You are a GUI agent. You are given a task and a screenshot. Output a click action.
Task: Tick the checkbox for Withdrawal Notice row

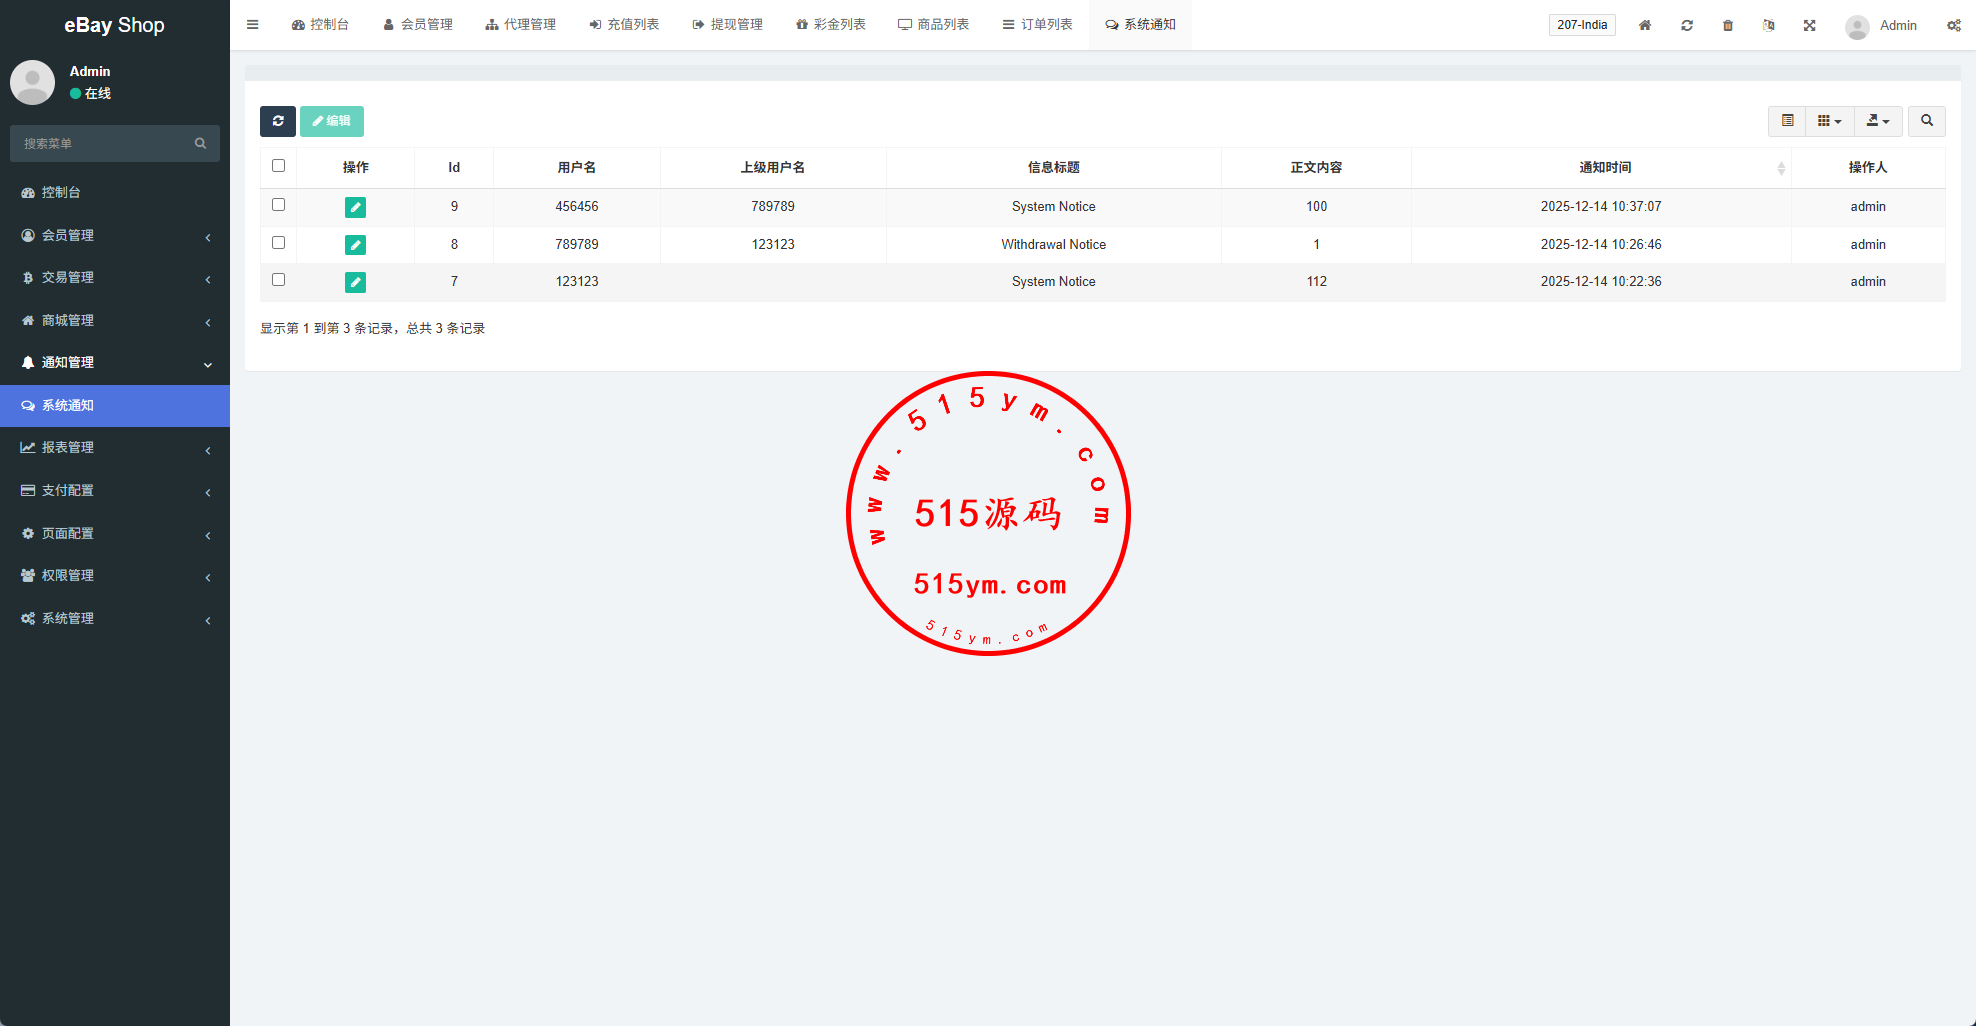point(279,243)
